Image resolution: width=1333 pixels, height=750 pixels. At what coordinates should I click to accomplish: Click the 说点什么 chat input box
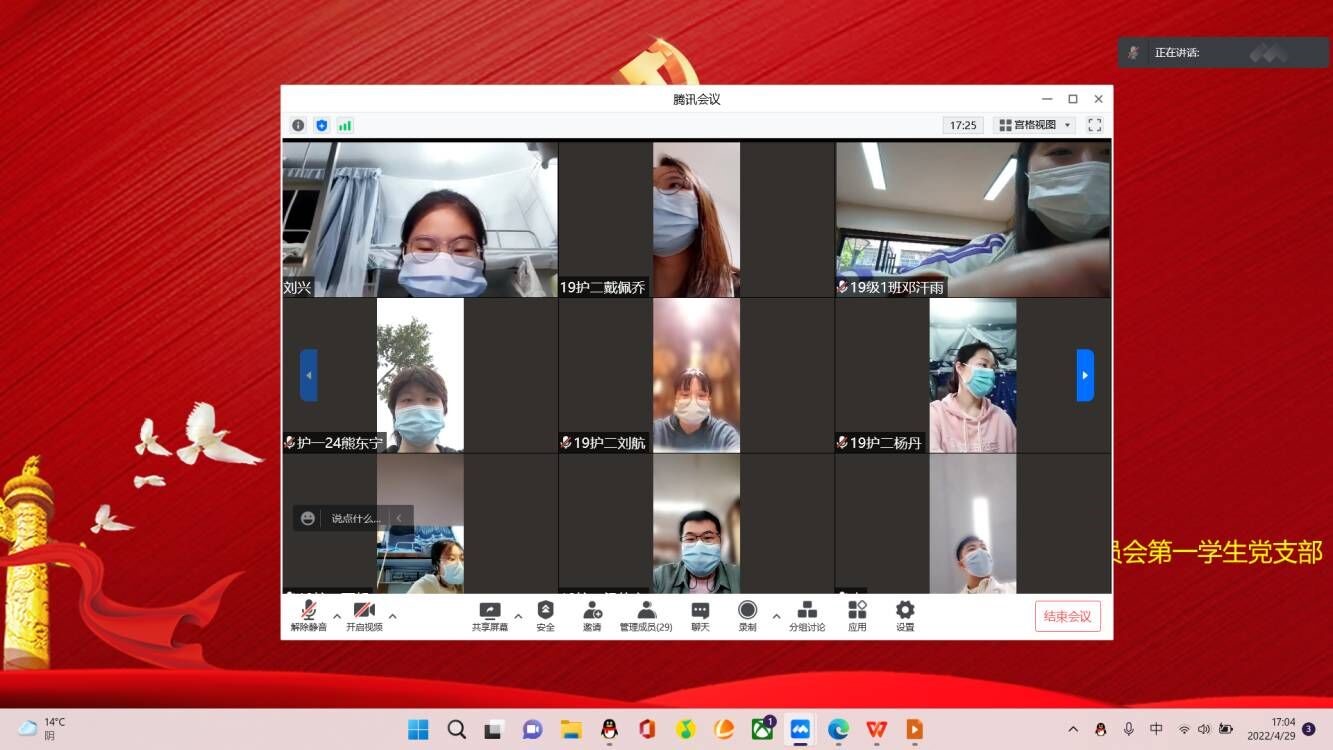point(355,518)
